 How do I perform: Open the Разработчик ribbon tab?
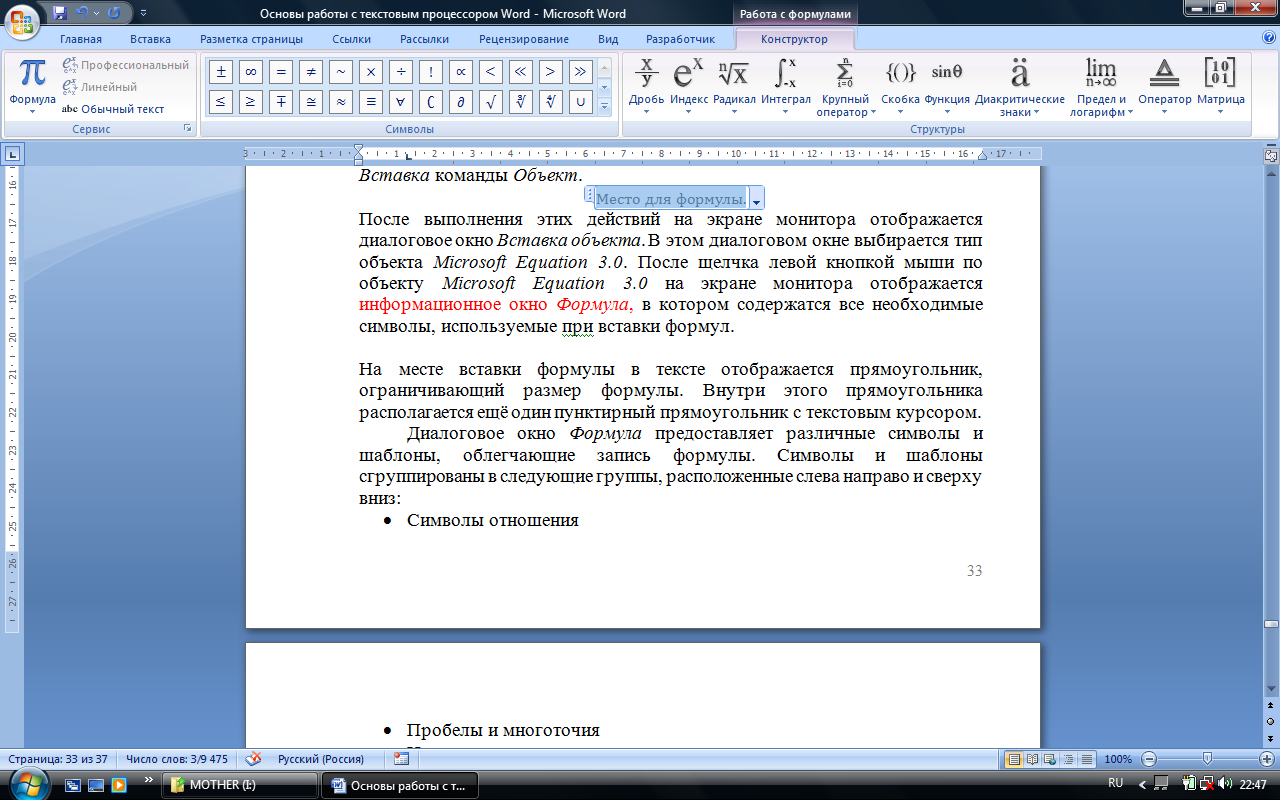point(681,39)
